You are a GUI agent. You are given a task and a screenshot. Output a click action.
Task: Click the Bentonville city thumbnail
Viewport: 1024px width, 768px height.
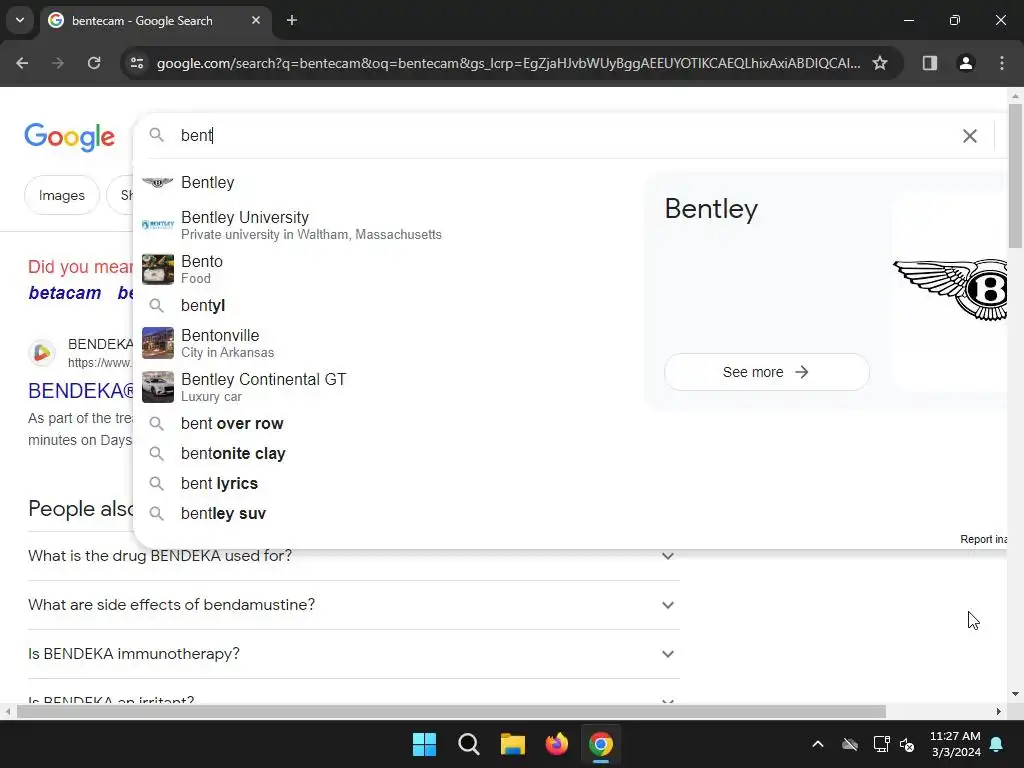click(x=157, y=343)
